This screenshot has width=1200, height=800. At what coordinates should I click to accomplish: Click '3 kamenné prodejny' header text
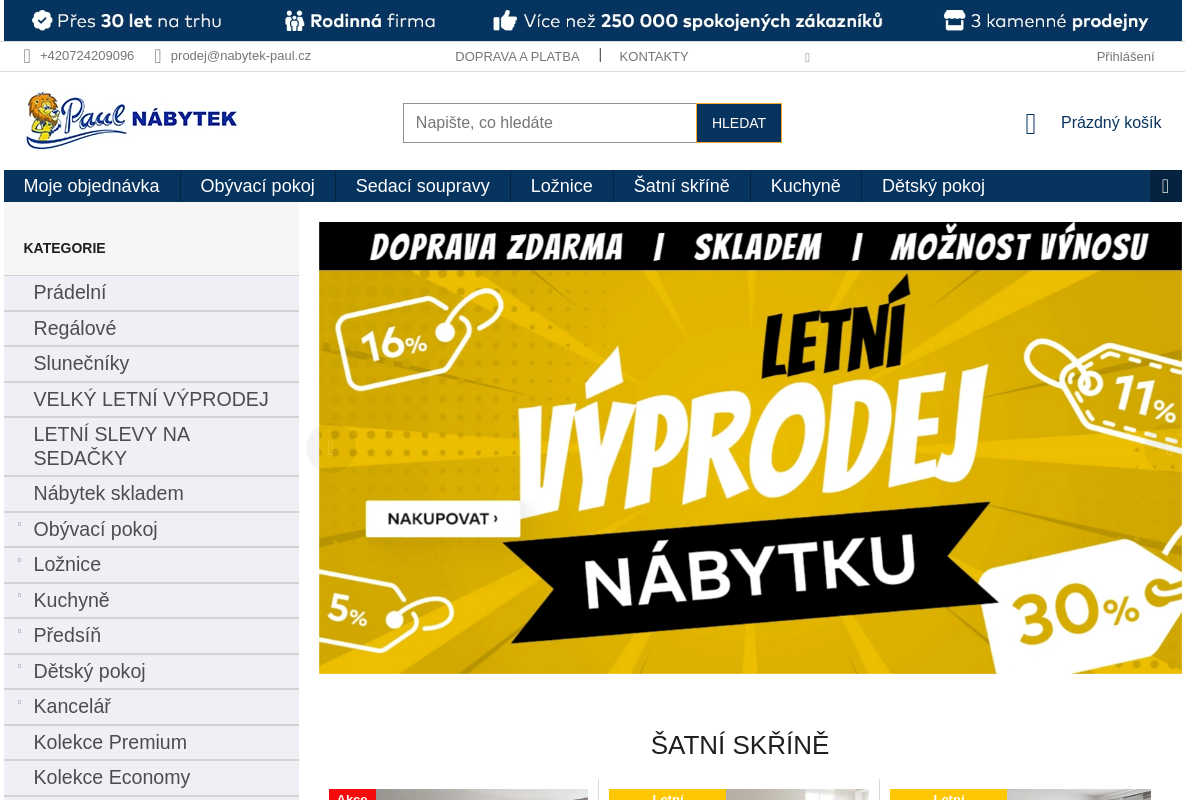click(x=1059, y=21)
